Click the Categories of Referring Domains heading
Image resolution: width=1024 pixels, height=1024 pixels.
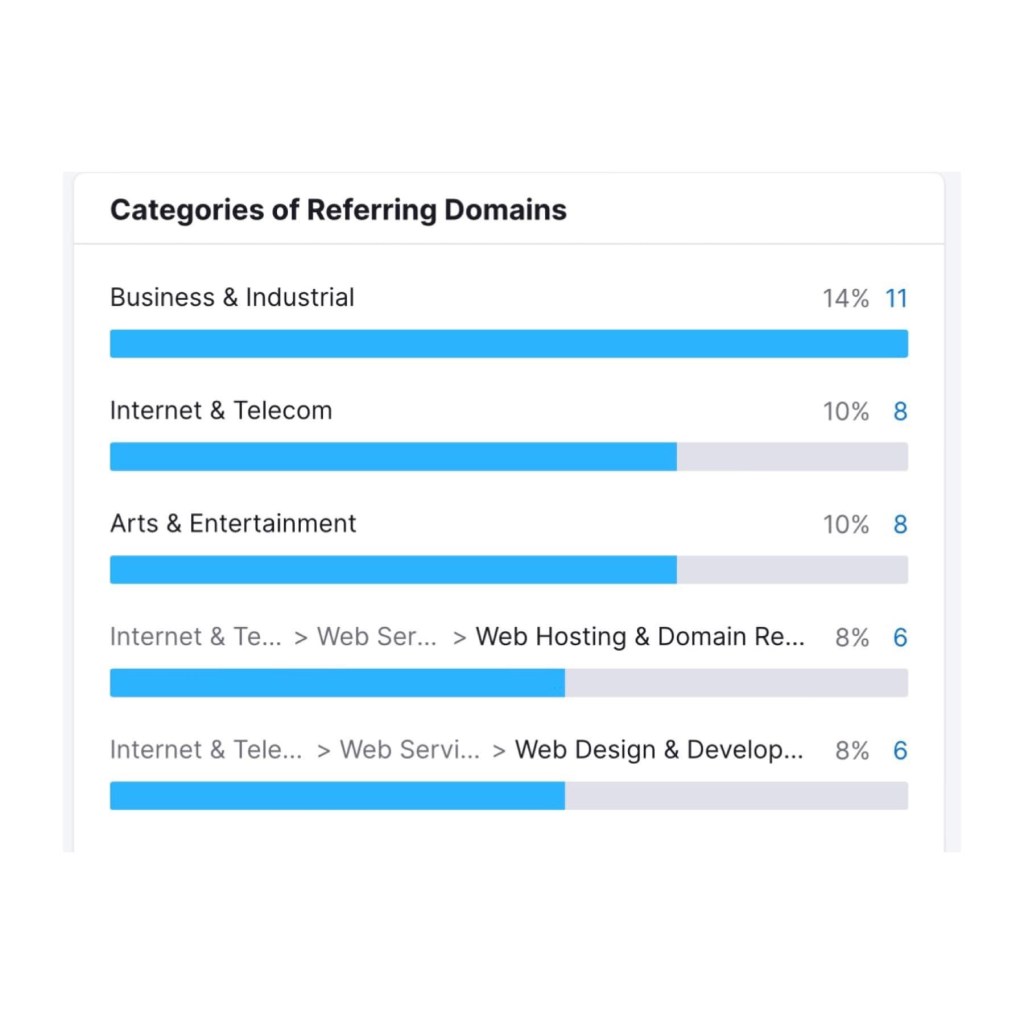(338, 210)
